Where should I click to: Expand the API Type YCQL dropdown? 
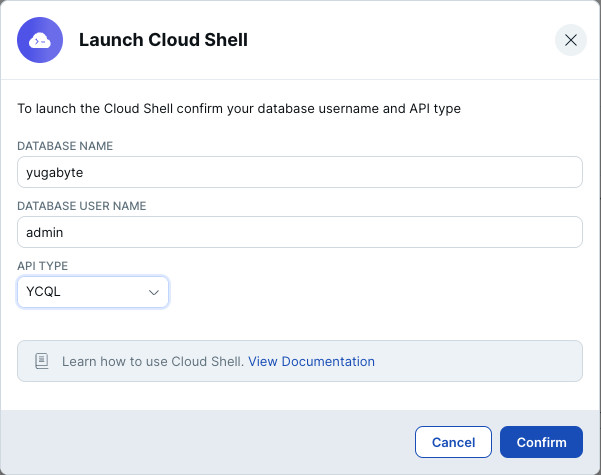click(x=93, y=292)
